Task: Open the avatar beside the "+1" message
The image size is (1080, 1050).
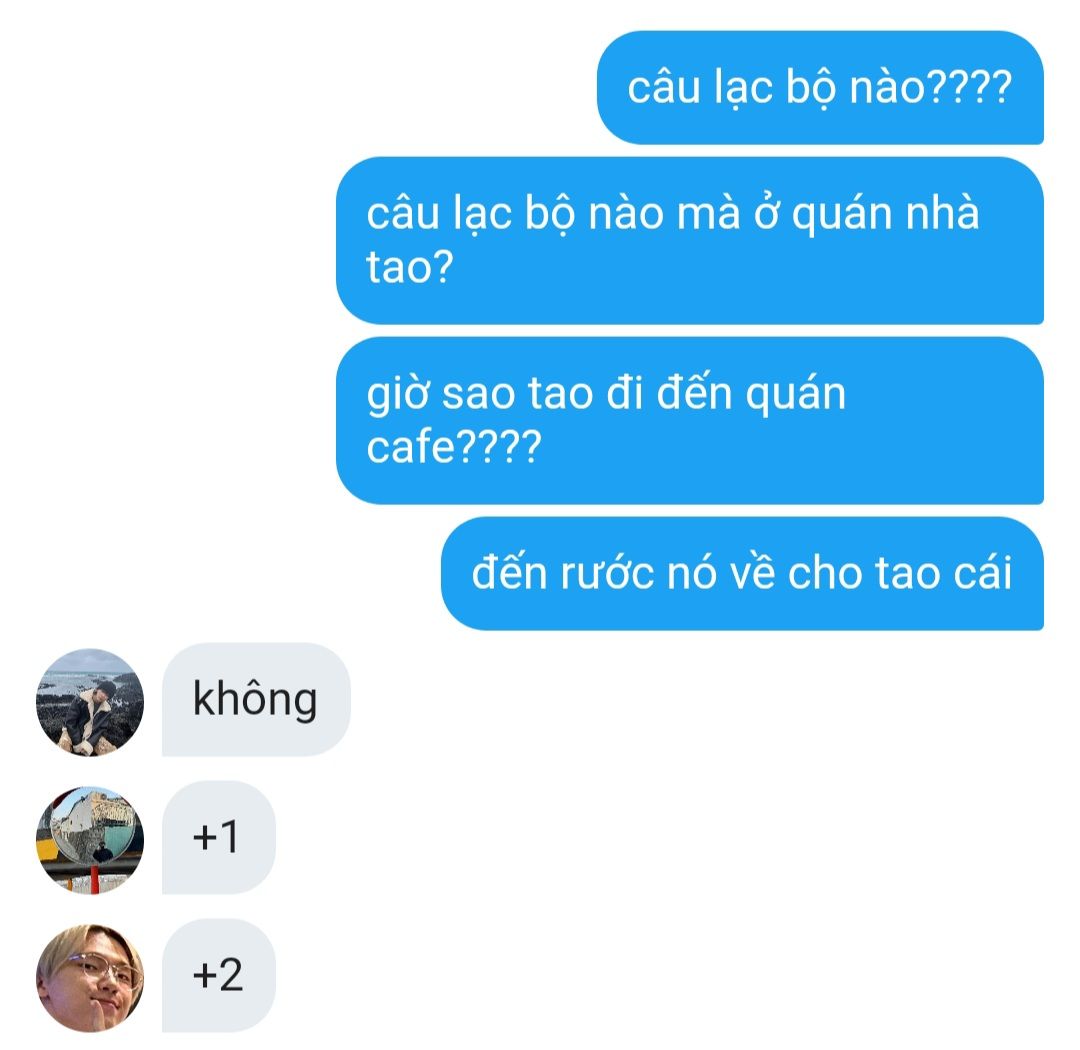Action: tap(90, 840)
